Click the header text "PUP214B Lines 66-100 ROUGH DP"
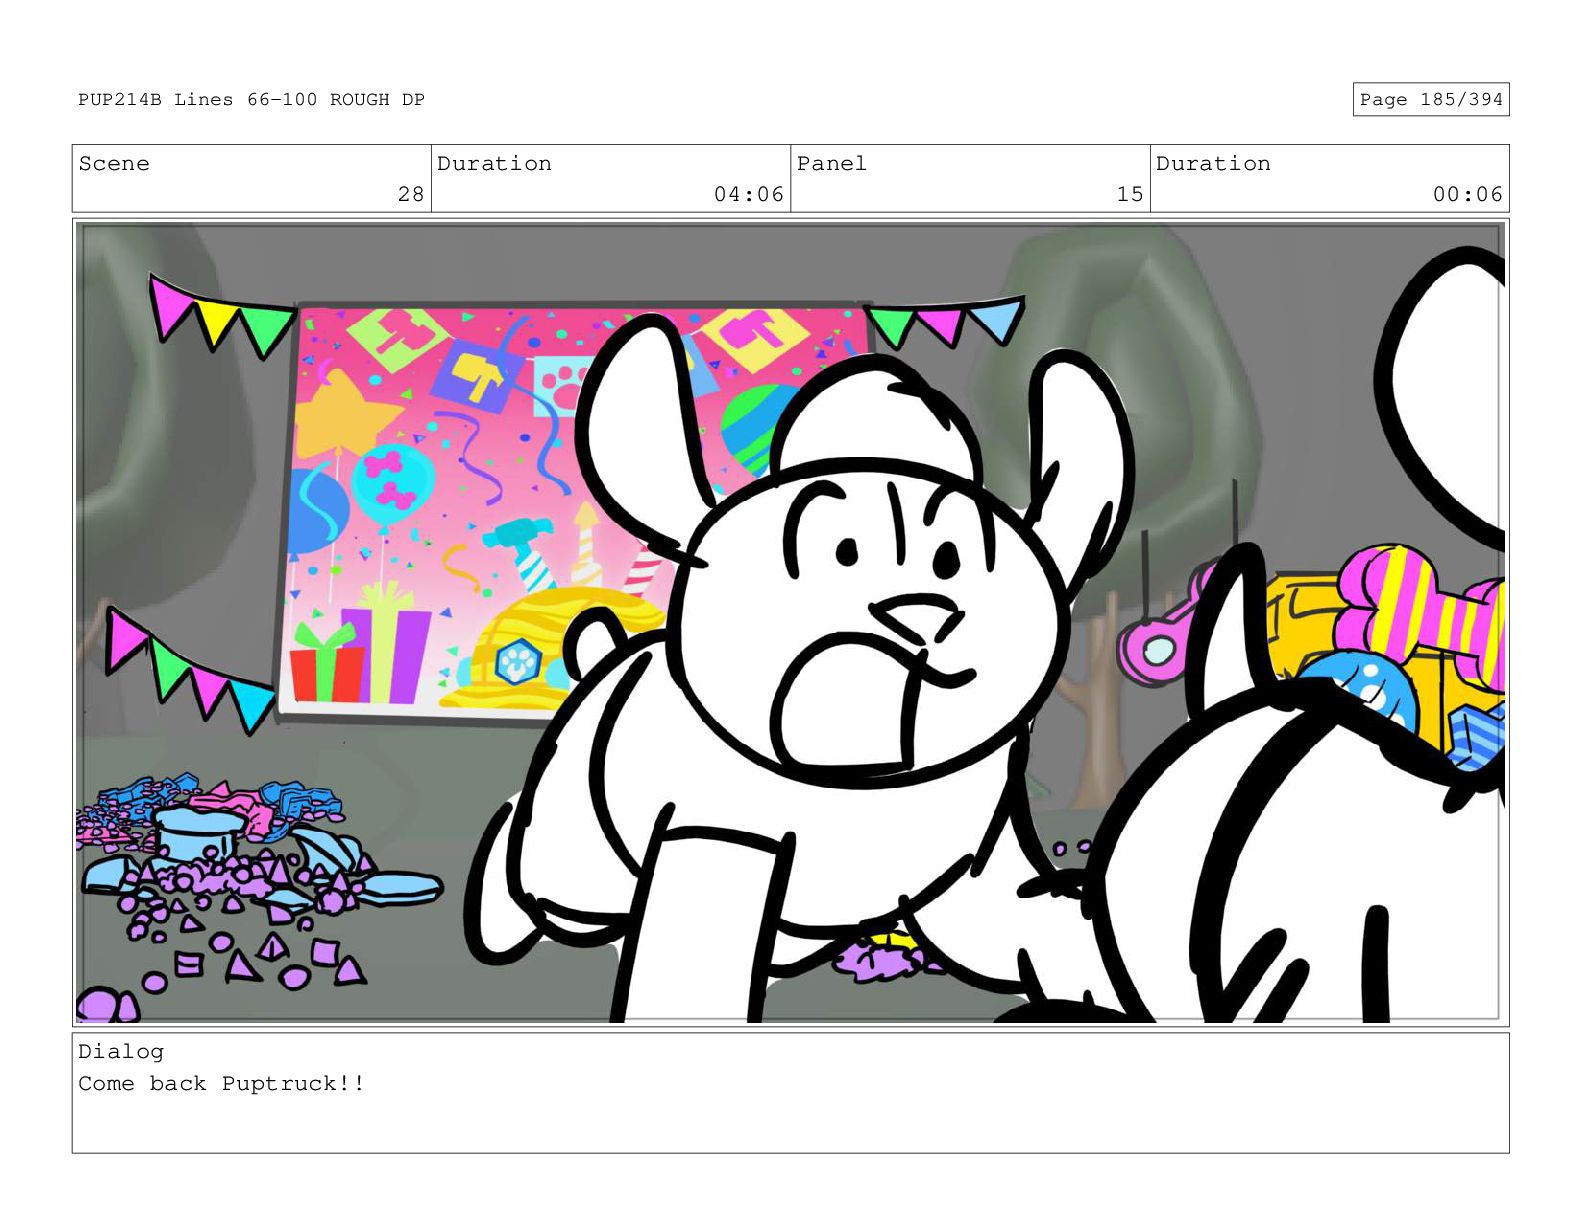The height and width of the screenshot is (1225, 1582). pos(251,99)
